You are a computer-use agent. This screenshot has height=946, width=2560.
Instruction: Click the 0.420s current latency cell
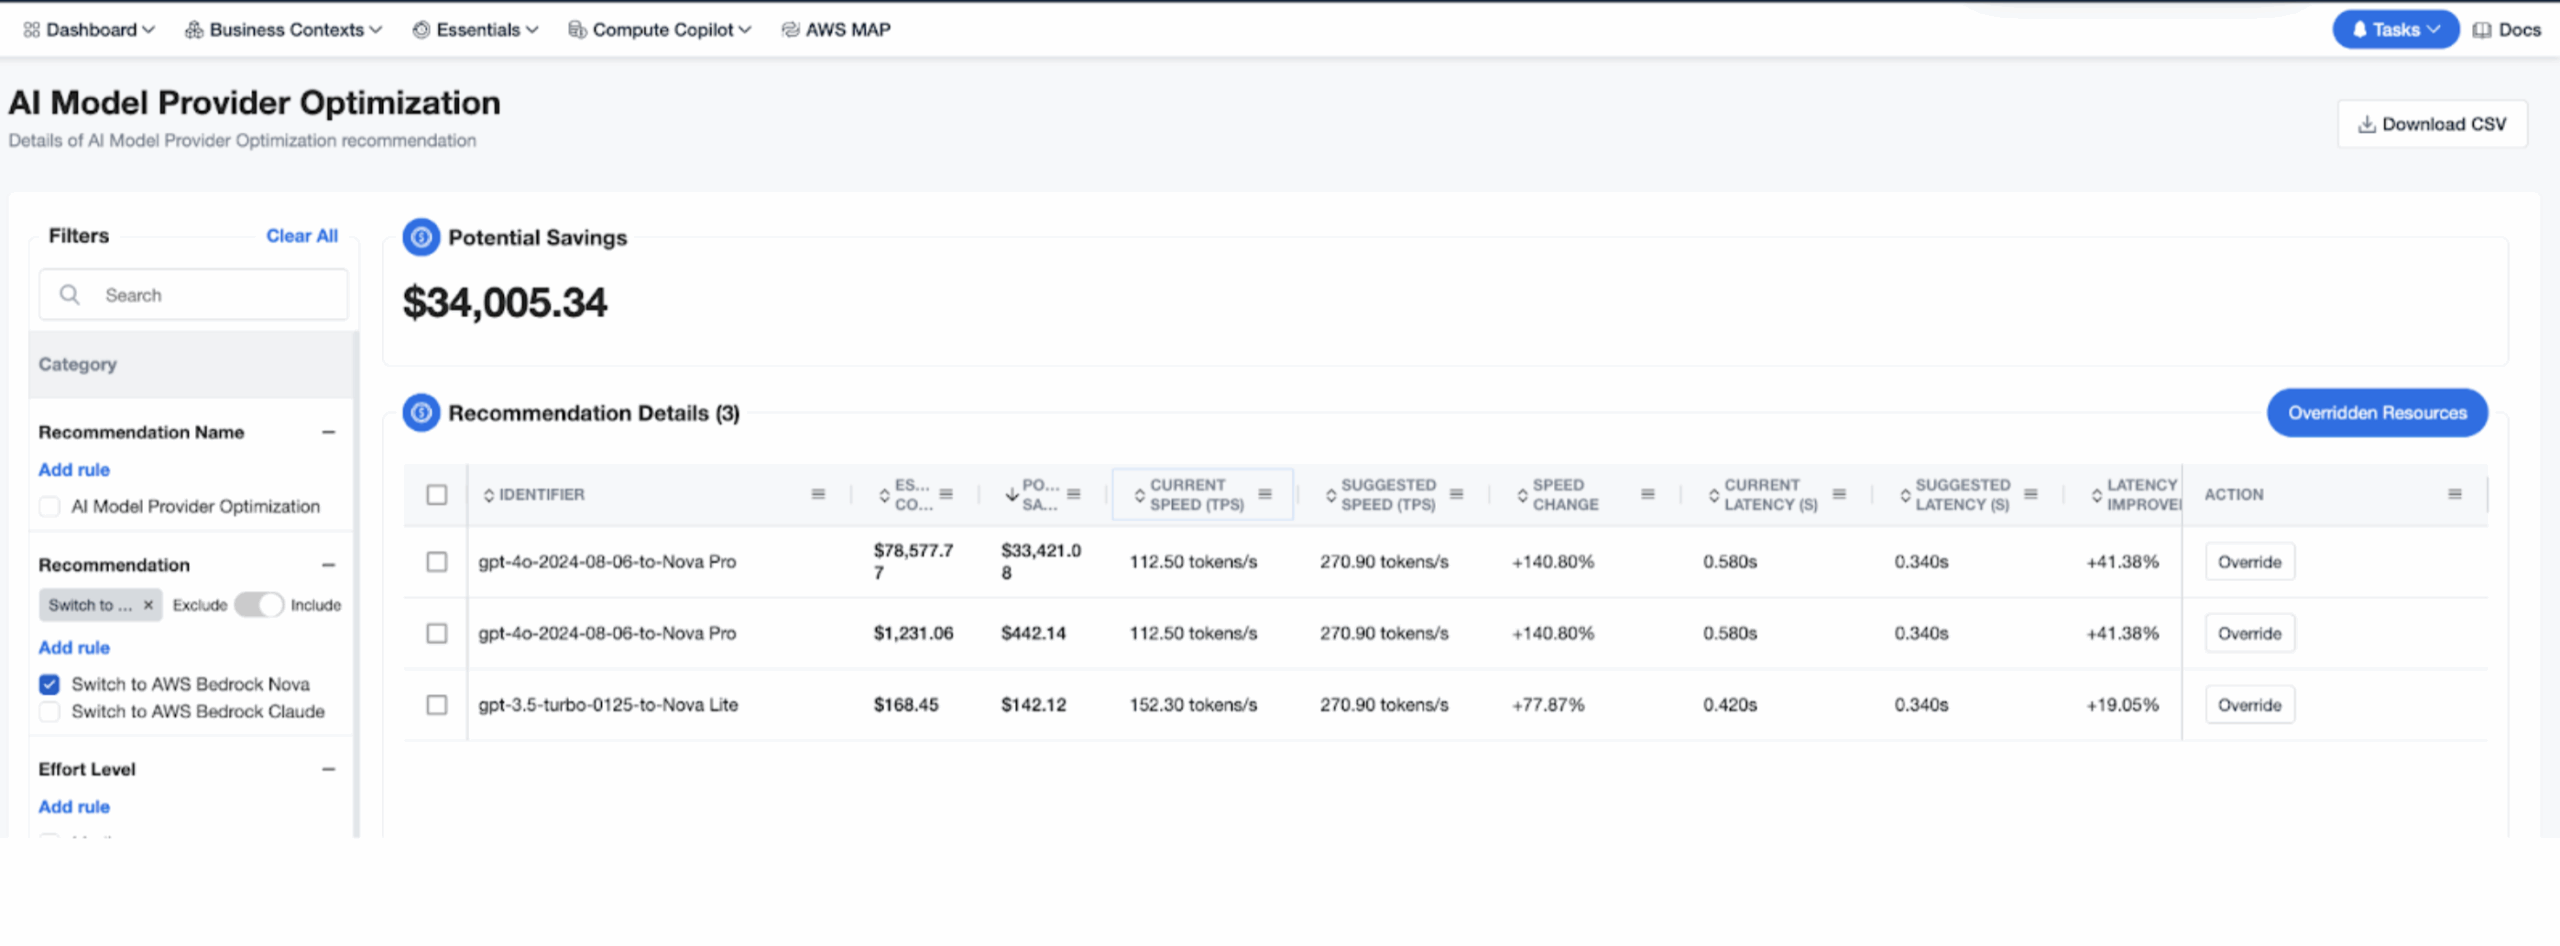pyautogui.click(x=1730, y=705)
